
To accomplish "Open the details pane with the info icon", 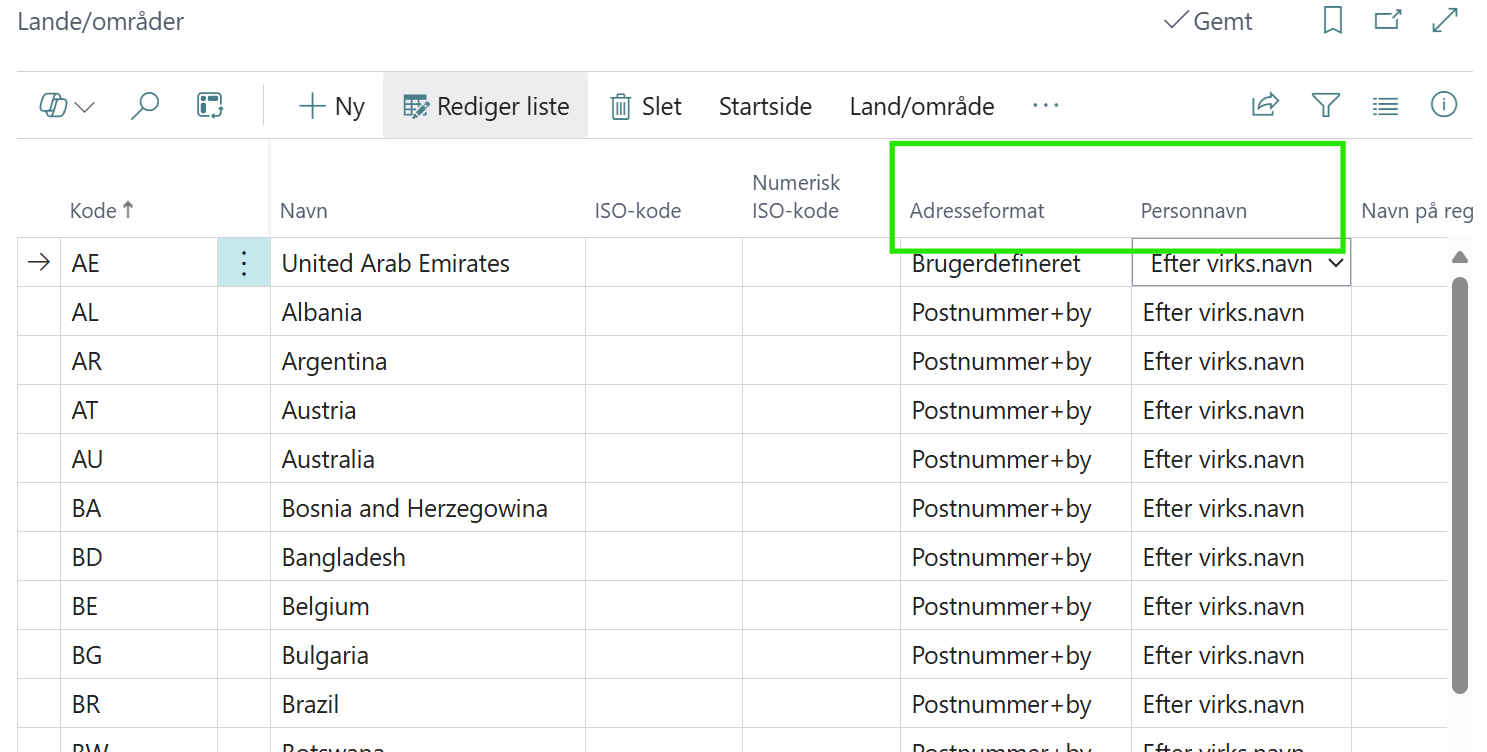I will coord(1444,104).
